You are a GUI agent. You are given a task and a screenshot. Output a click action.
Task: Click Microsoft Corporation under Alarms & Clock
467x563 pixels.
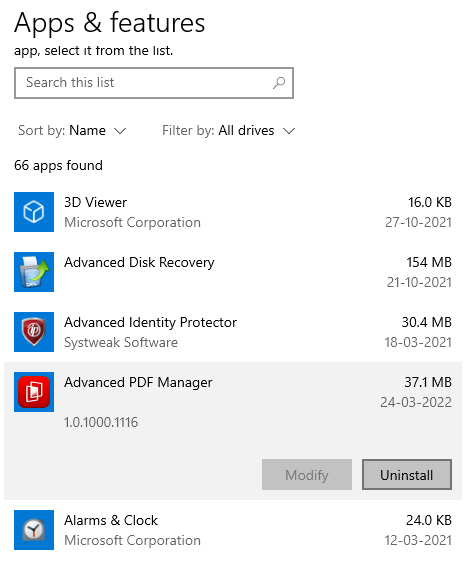point(132,541)
